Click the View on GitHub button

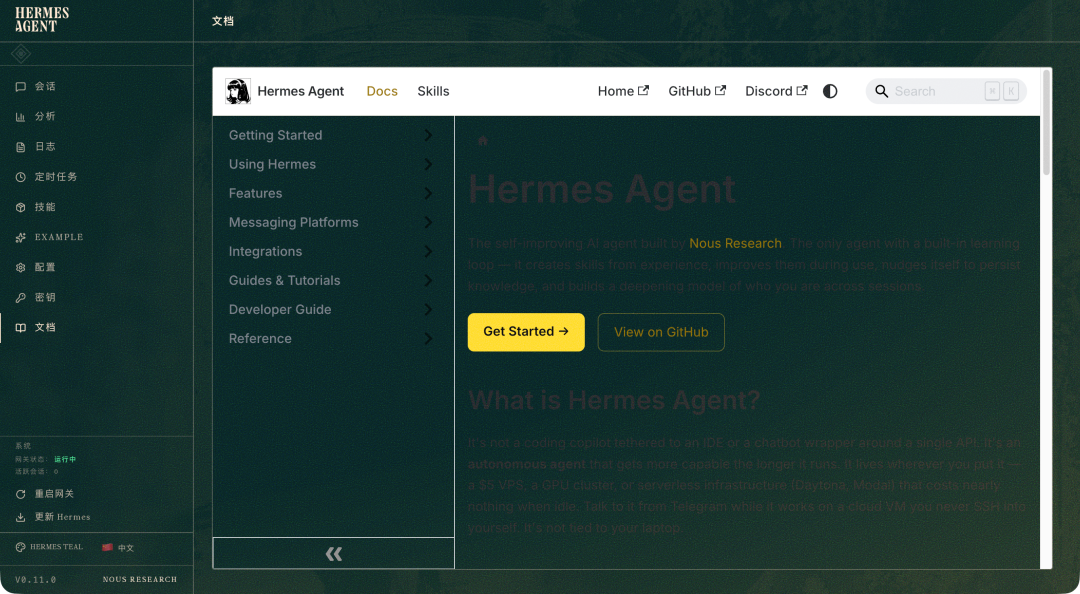pyautogui.click(x=661, y=332)
